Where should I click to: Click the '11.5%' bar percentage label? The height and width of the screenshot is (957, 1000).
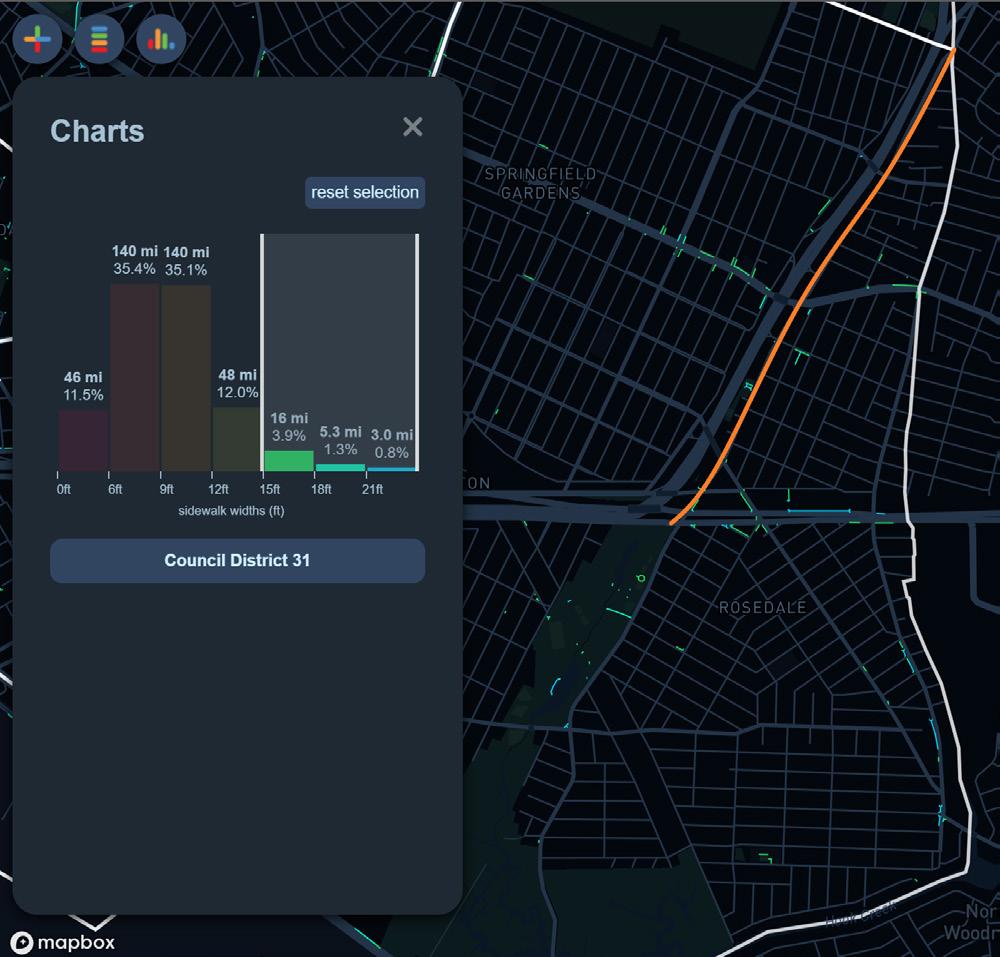[x=83, y=395]
